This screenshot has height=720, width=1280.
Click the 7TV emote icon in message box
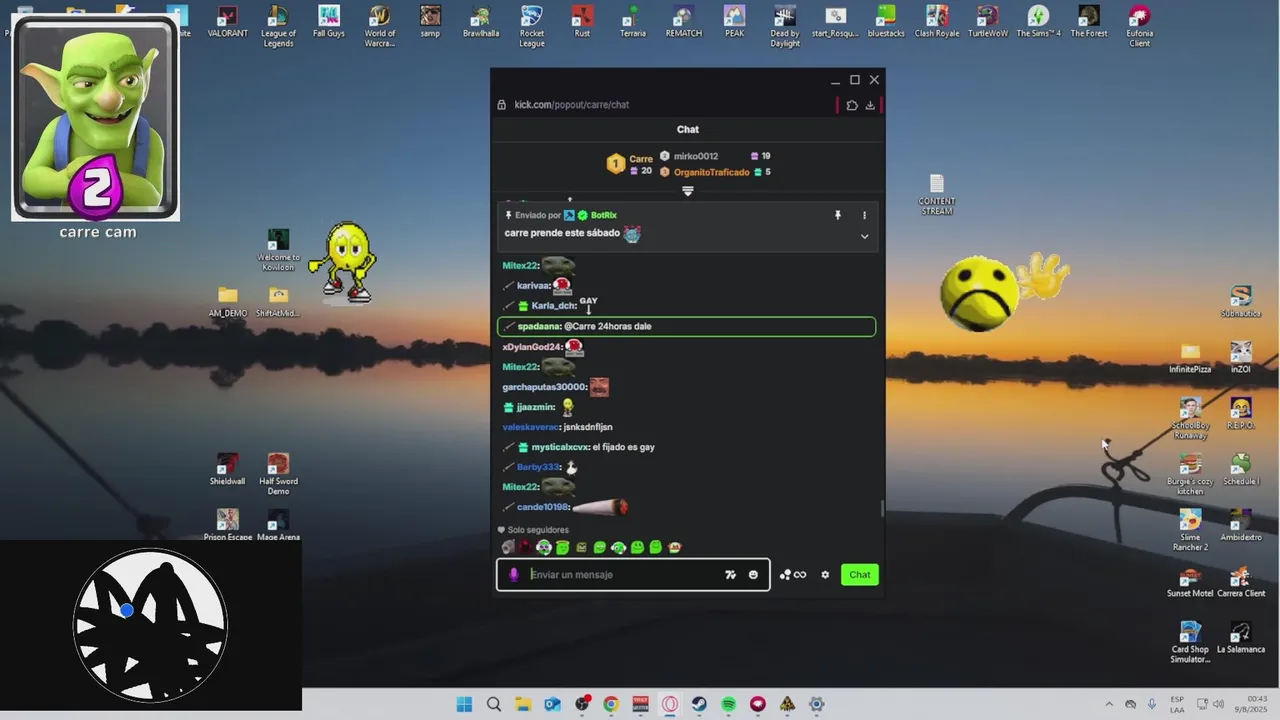click(731, 575)
